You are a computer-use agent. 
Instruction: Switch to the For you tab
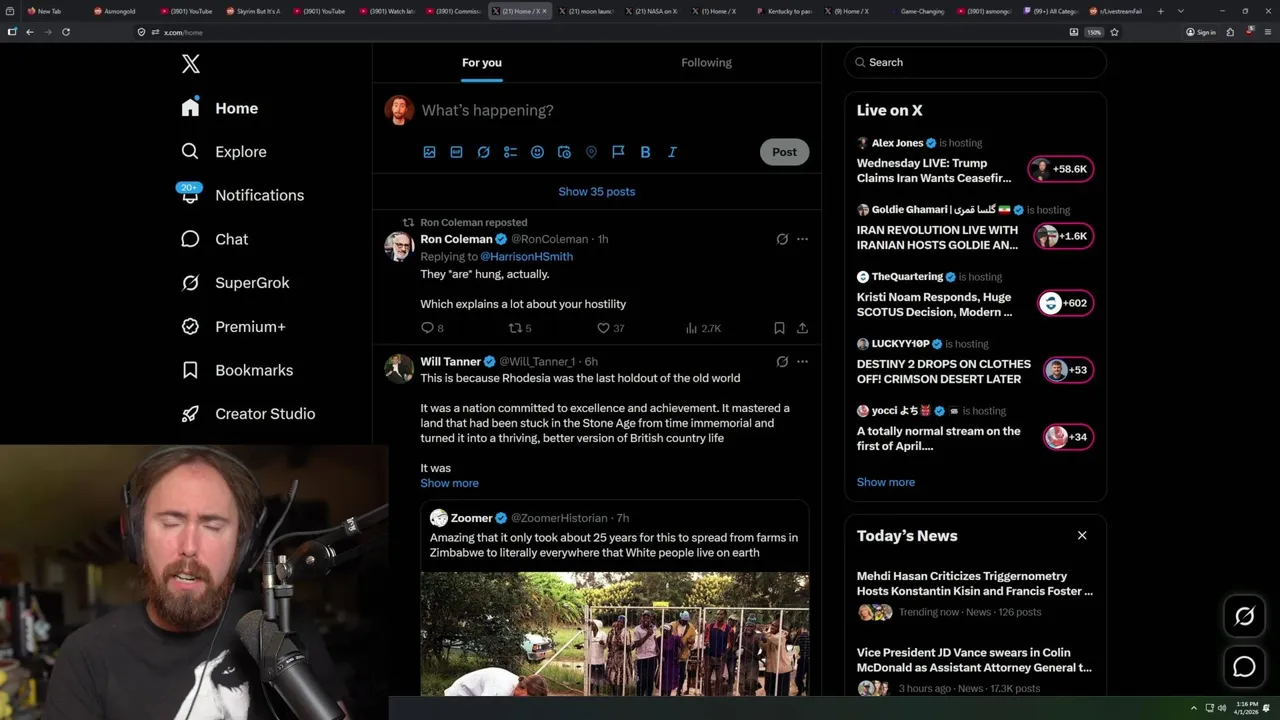[x=482, y=62]
